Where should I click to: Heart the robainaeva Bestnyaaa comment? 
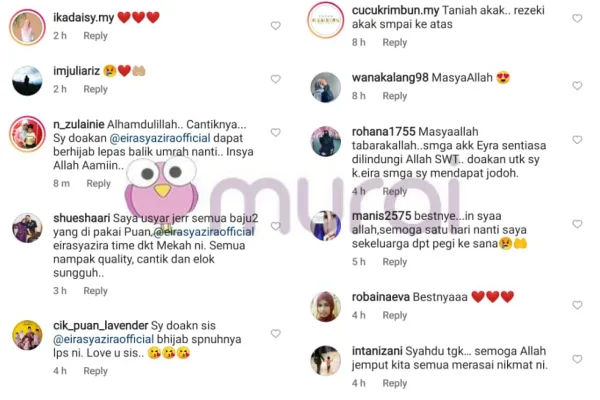(577, 305)
